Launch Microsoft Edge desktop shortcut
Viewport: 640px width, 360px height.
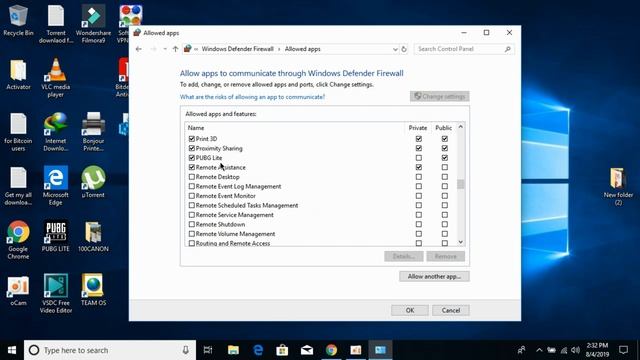click(x=56, y=186)
